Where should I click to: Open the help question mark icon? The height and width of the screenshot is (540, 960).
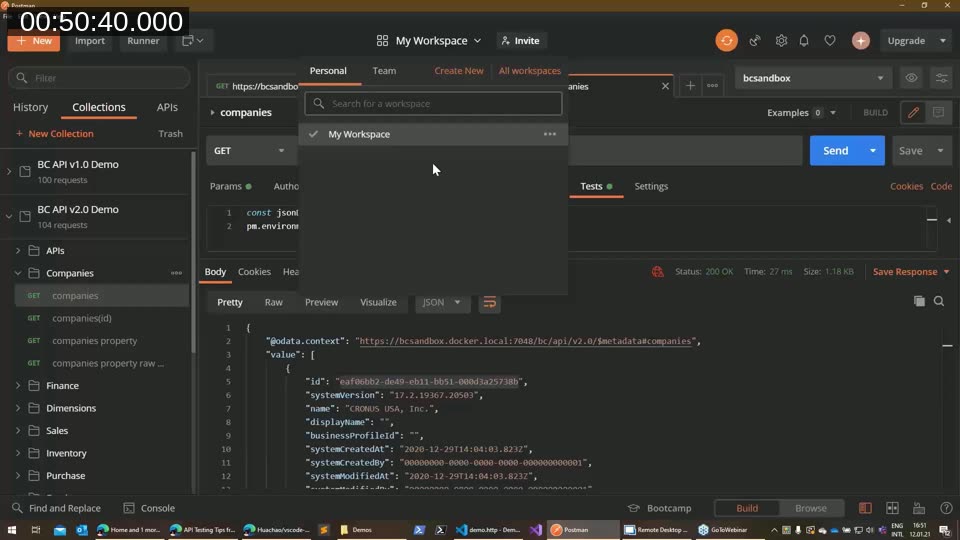coord(946,508)
